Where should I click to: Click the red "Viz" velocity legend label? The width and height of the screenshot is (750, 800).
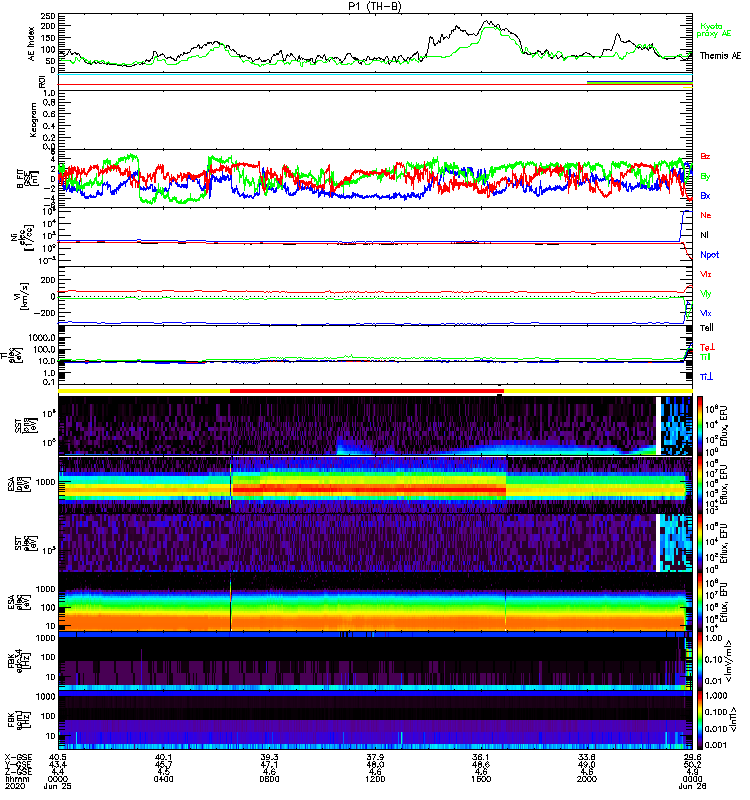[705, 274]
